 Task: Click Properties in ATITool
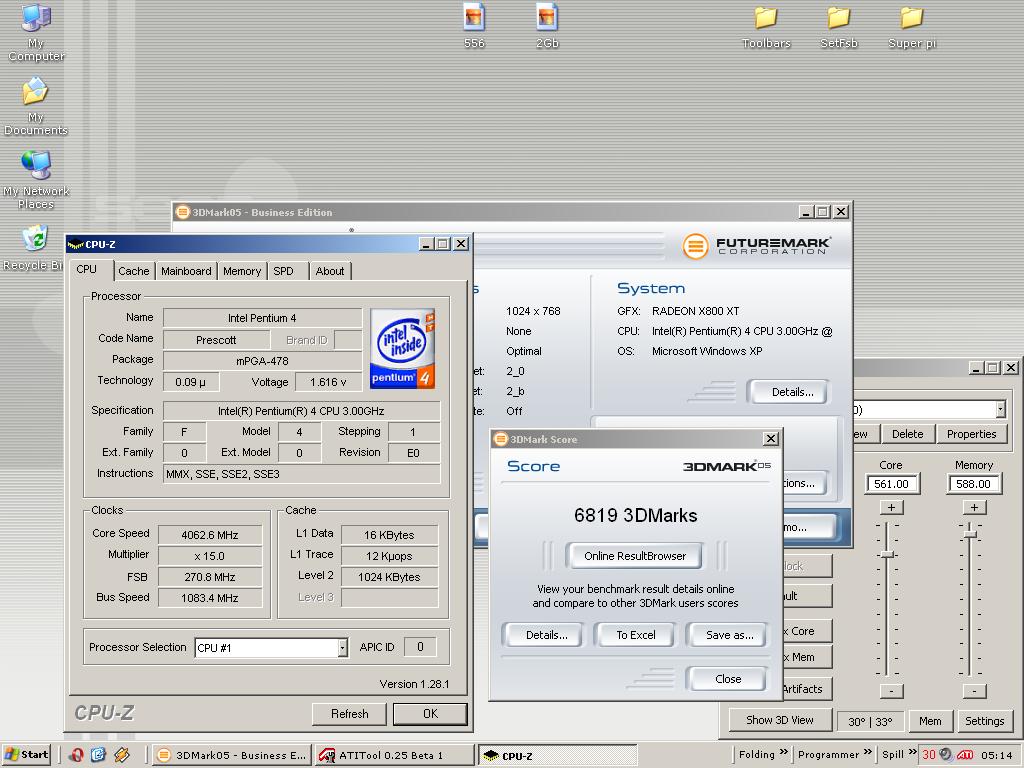[x=971, y=434]
